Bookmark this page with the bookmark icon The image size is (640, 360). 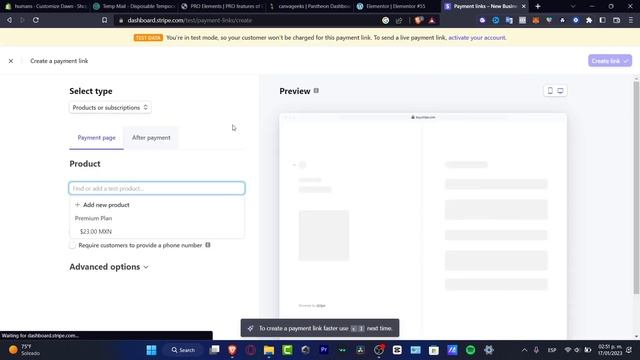tap(104, 20)
